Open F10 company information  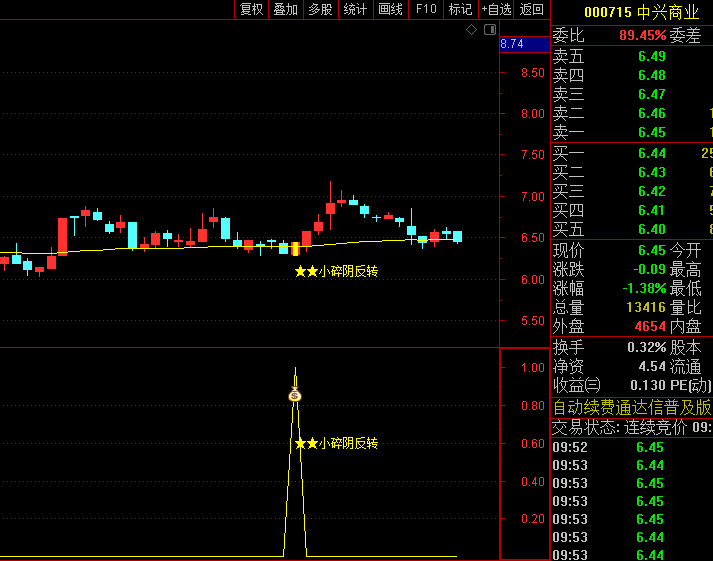(426, 9)
